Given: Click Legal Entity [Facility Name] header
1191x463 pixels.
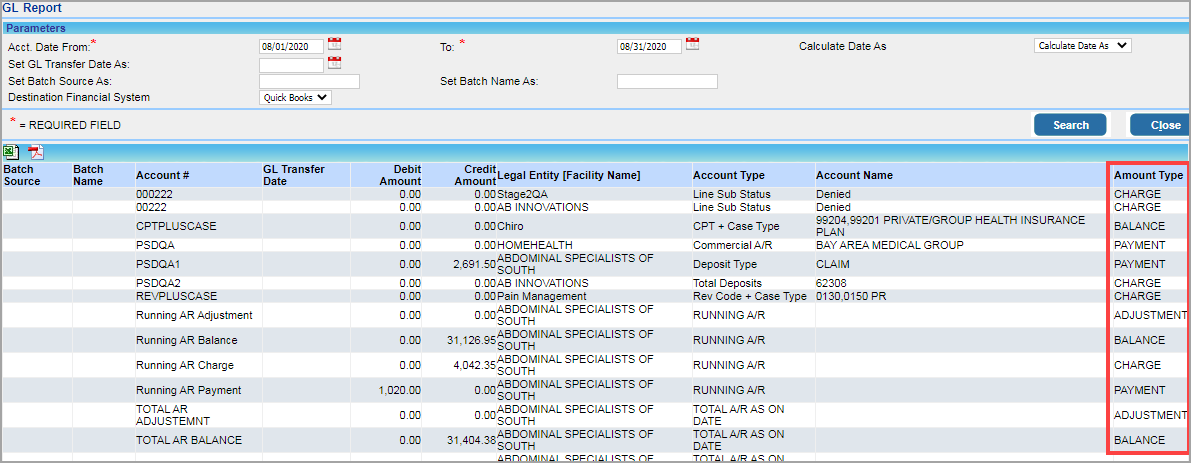Looking at the screenshot, I should 569,175.
